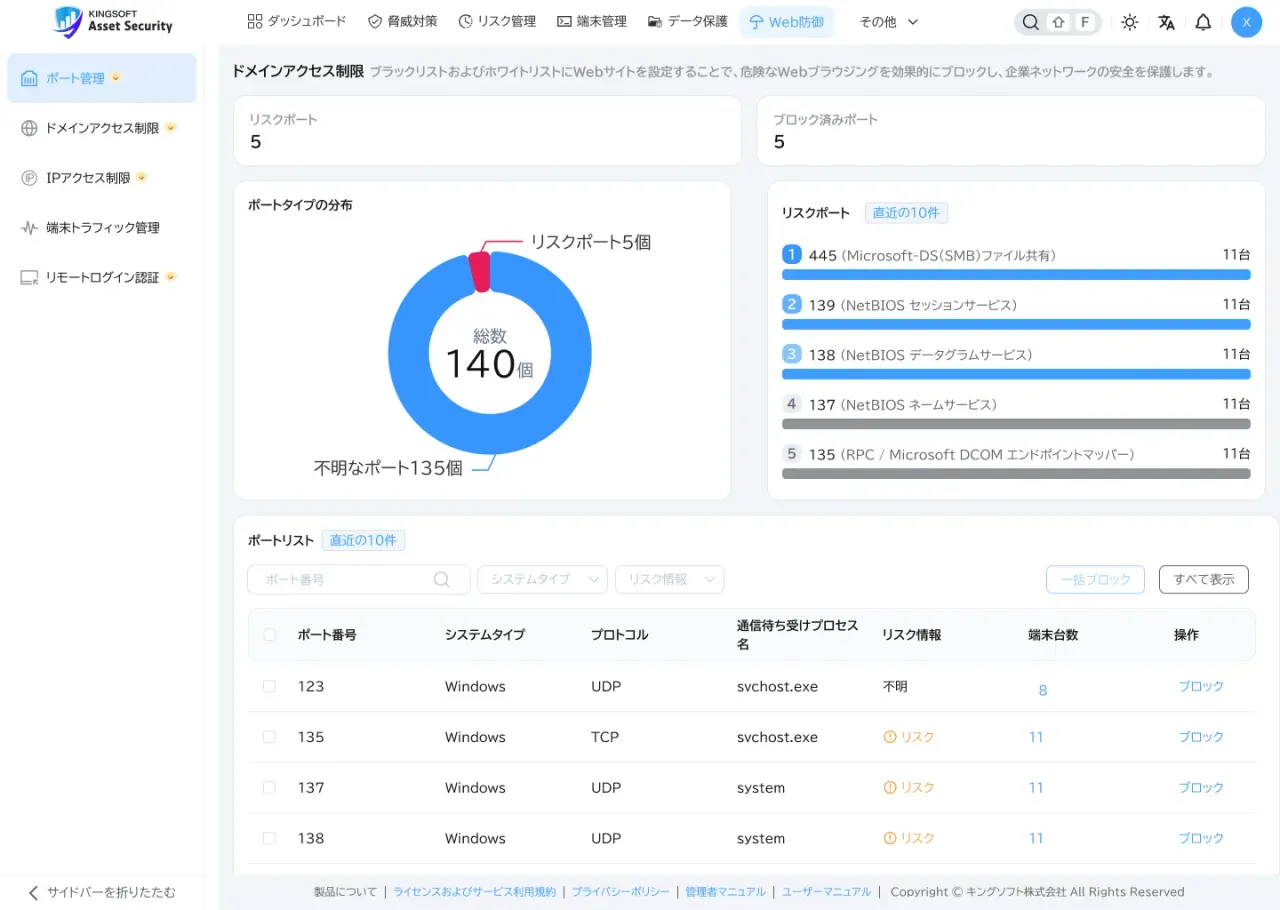Viewport: 1280px width, 910px height.
Task: Click the search icon in ポート番号 field
Action: [x=441, y=579]
